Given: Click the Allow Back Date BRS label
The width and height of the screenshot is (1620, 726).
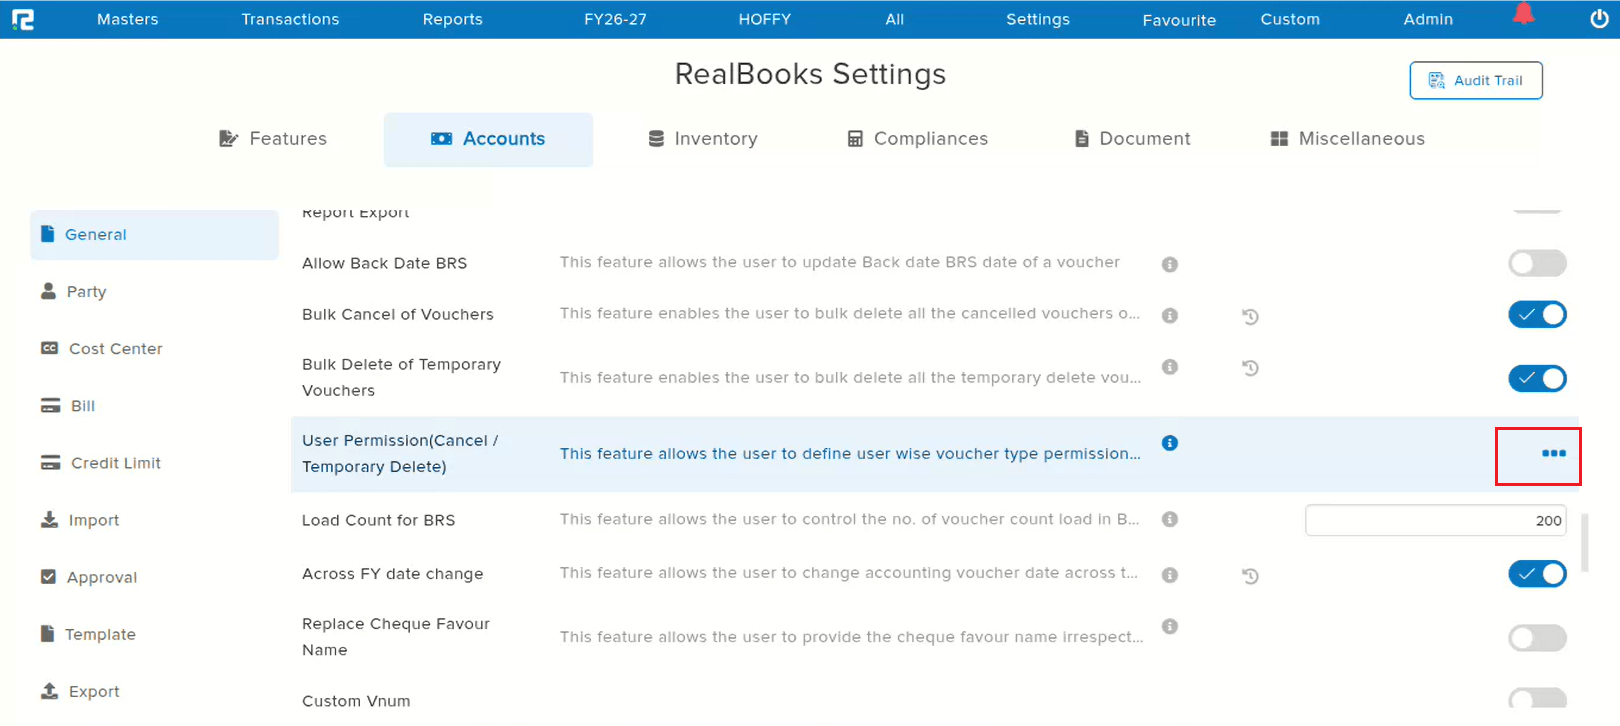Looking at the screenshot, I should [x=384, y=263].
